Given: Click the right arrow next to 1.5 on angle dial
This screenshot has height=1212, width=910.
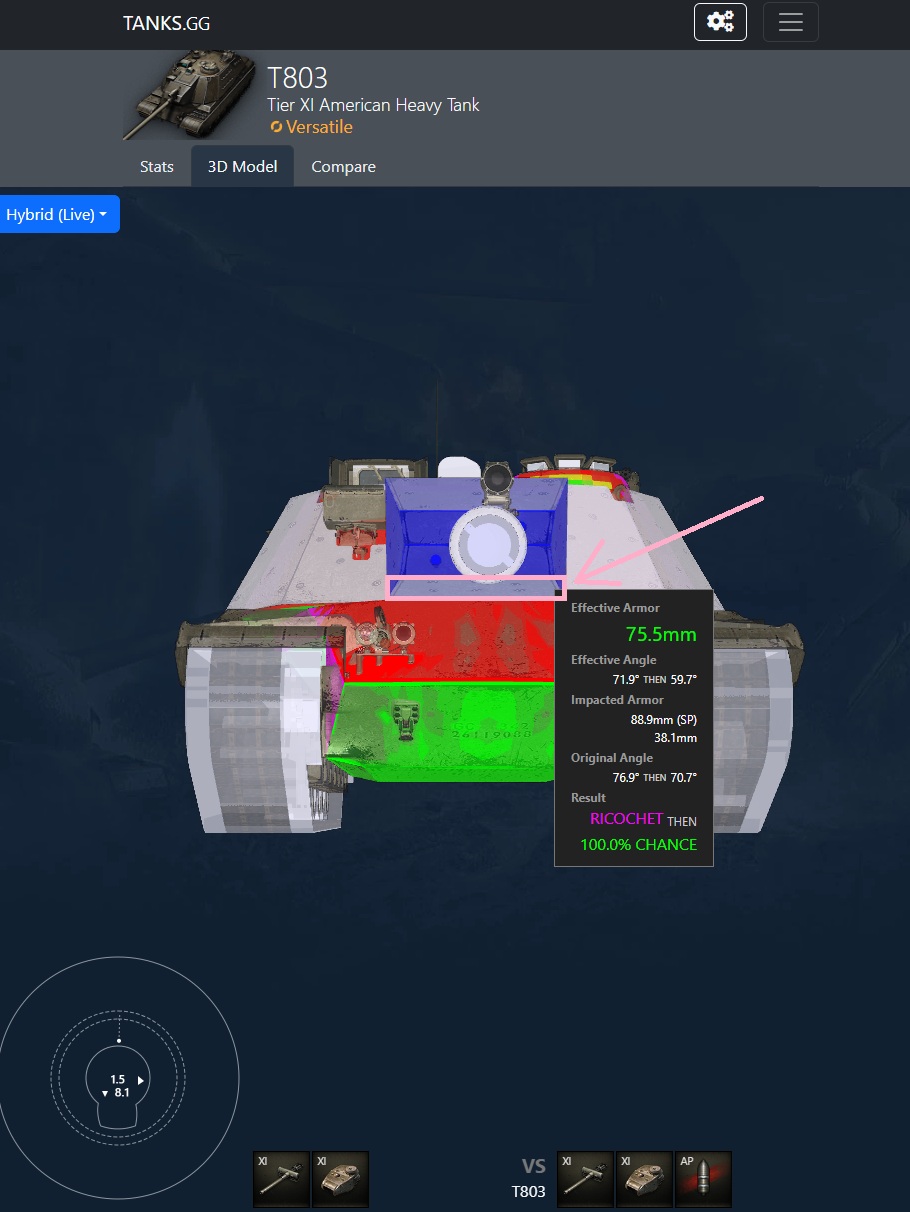Looking at the screenshot, I should 141,1080.
